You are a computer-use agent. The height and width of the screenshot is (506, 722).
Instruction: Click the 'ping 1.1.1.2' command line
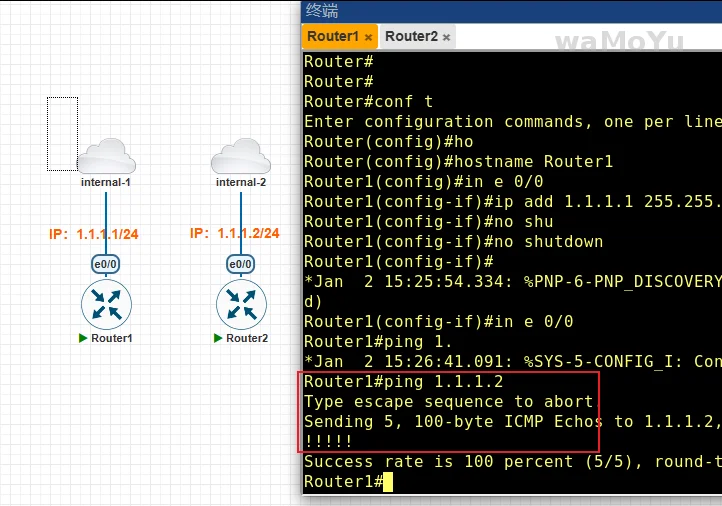pyautogui.click(x=403, y=382)
